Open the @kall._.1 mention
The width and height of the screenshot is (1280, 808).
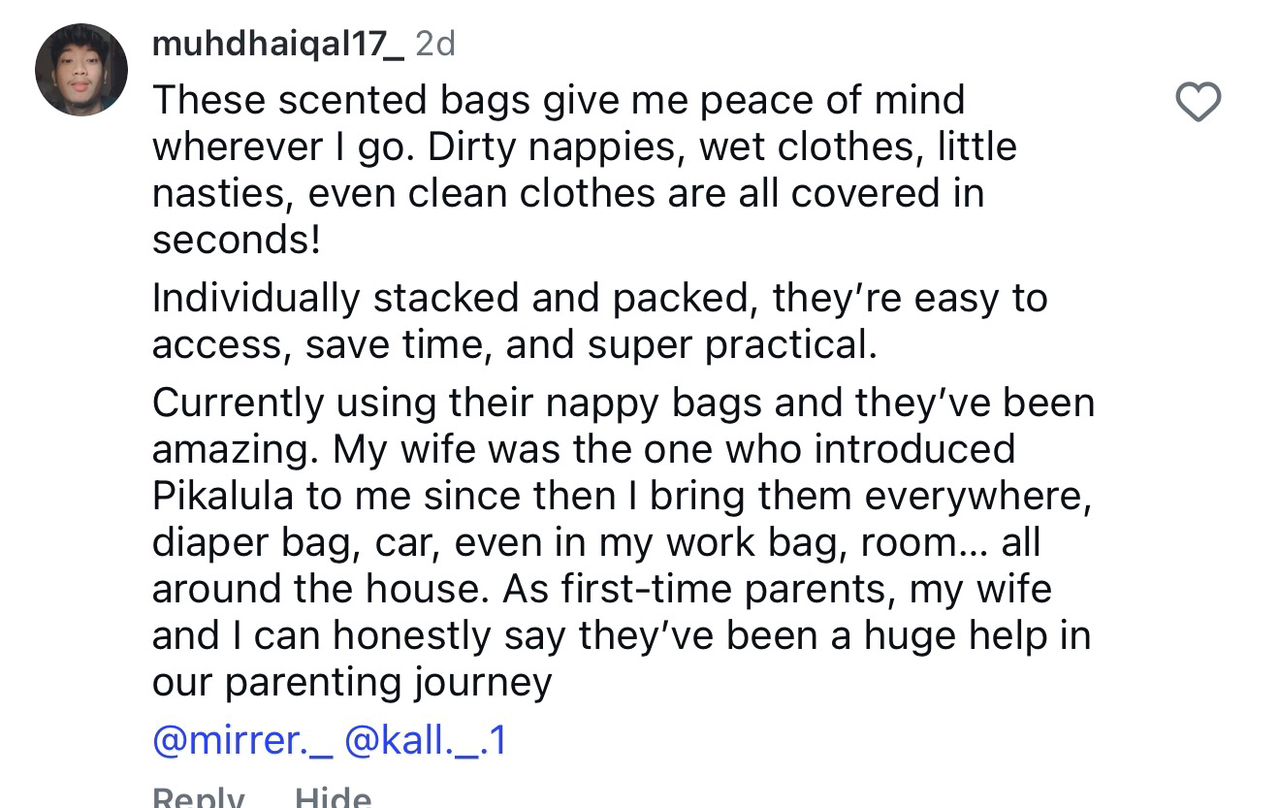426,741
